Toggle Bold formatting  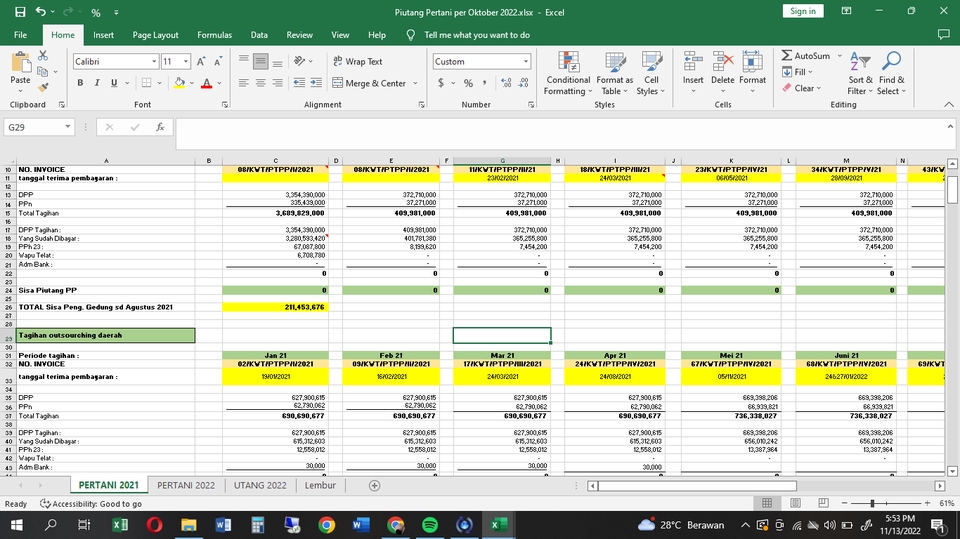(x=80, y=83)
